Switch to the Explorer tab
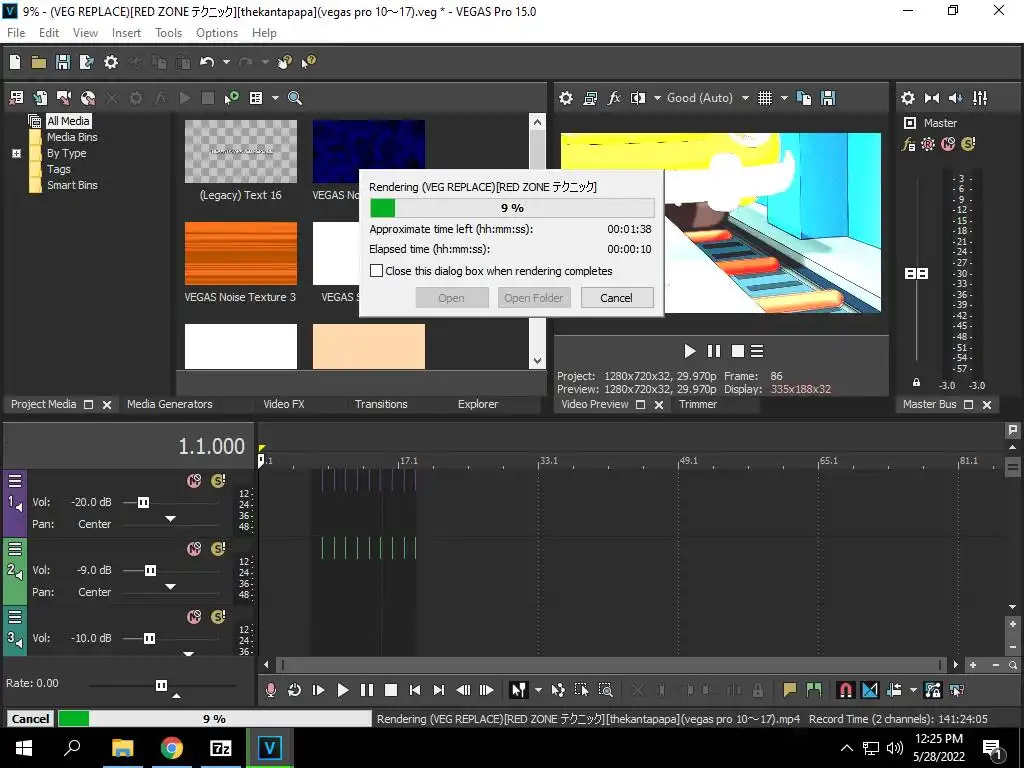The image size is (1024, 768). [x=477, y=404]
